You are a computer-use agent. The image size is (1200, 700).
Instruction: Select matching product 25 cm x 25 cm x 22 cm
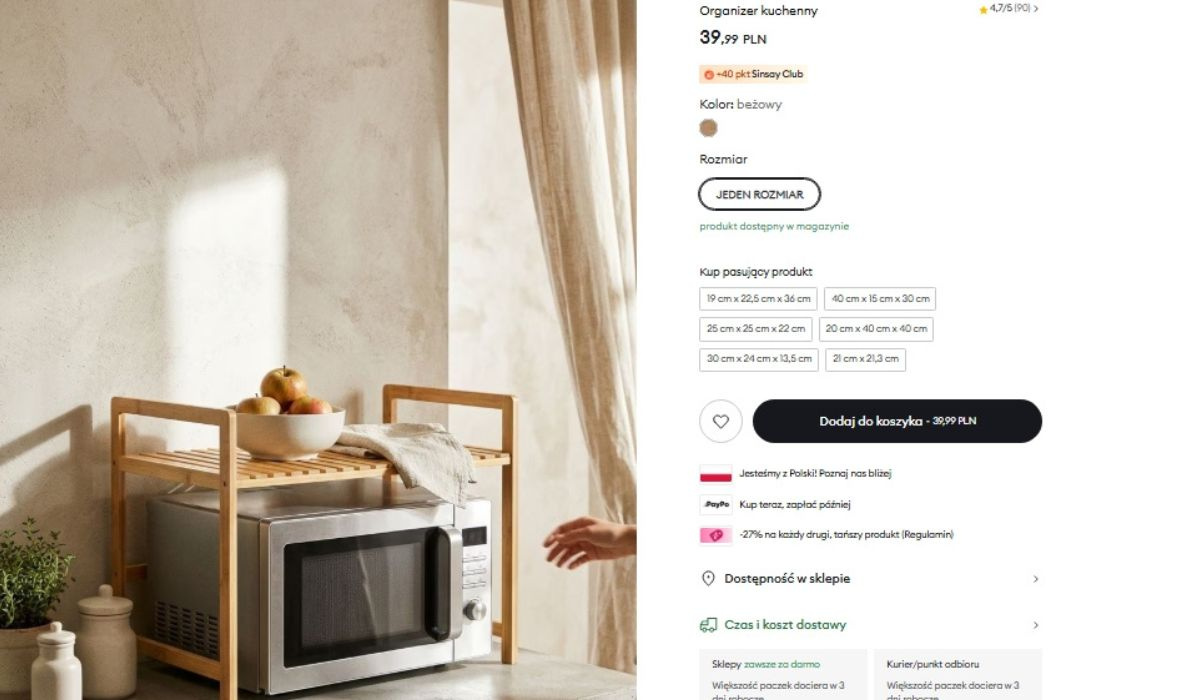click(755, 329)
